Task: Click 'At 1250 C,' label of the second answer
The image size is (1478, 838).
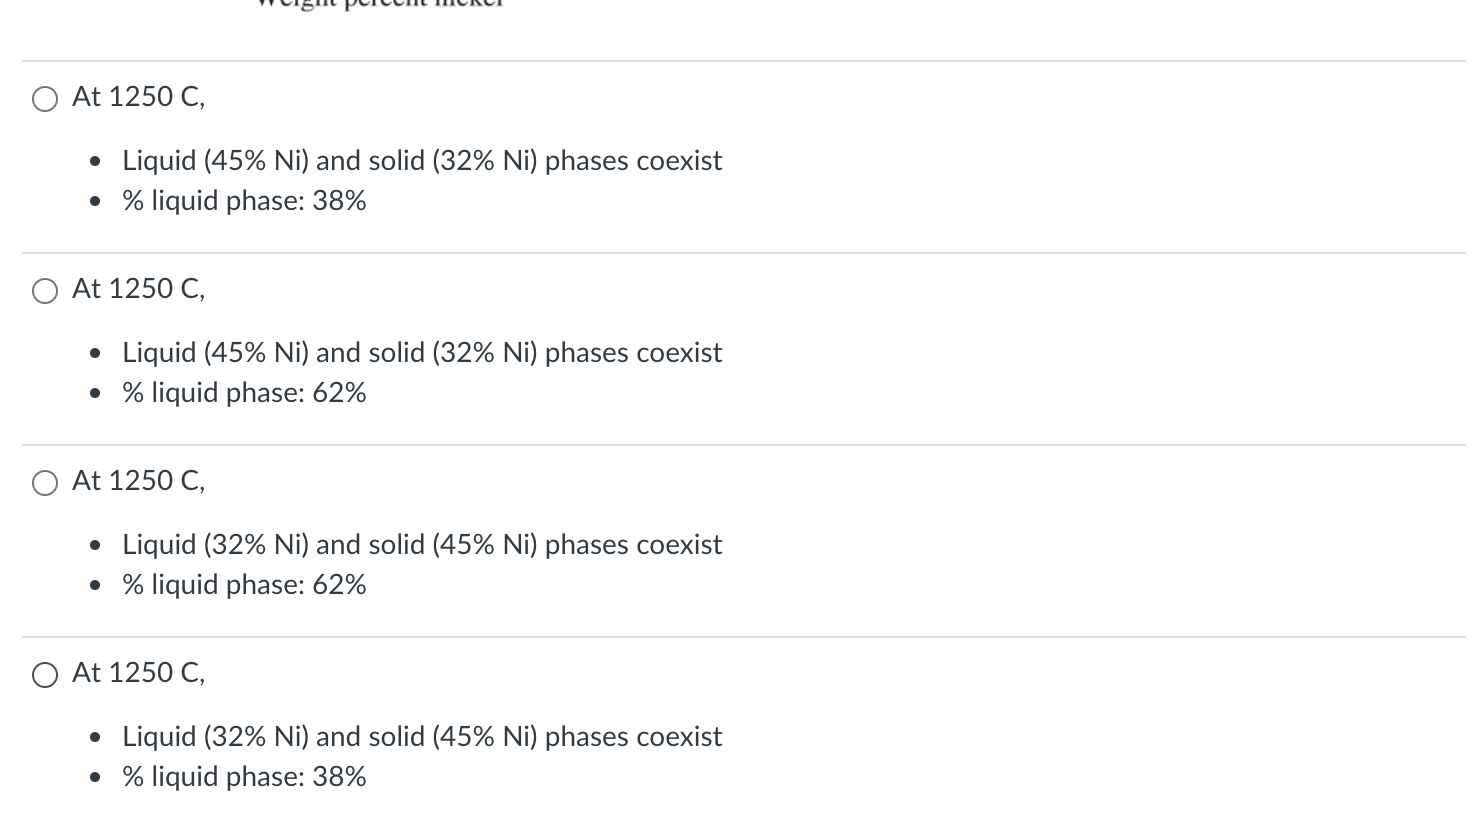Action: click(138, 288)
